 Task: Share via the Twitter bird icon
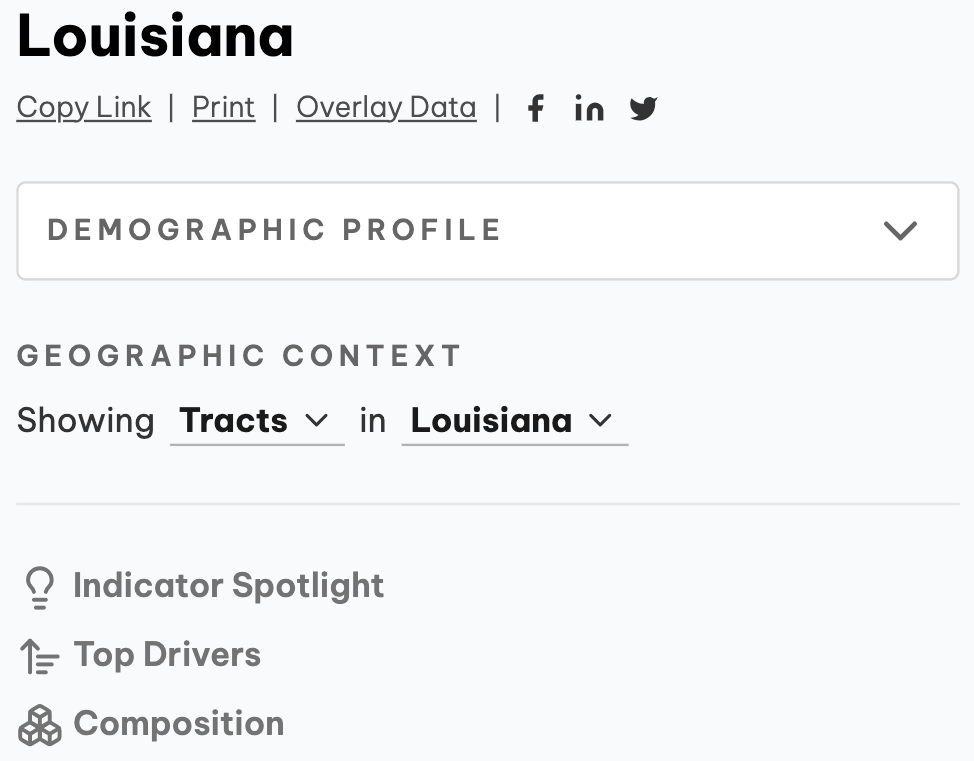click(x=643, y=108)
